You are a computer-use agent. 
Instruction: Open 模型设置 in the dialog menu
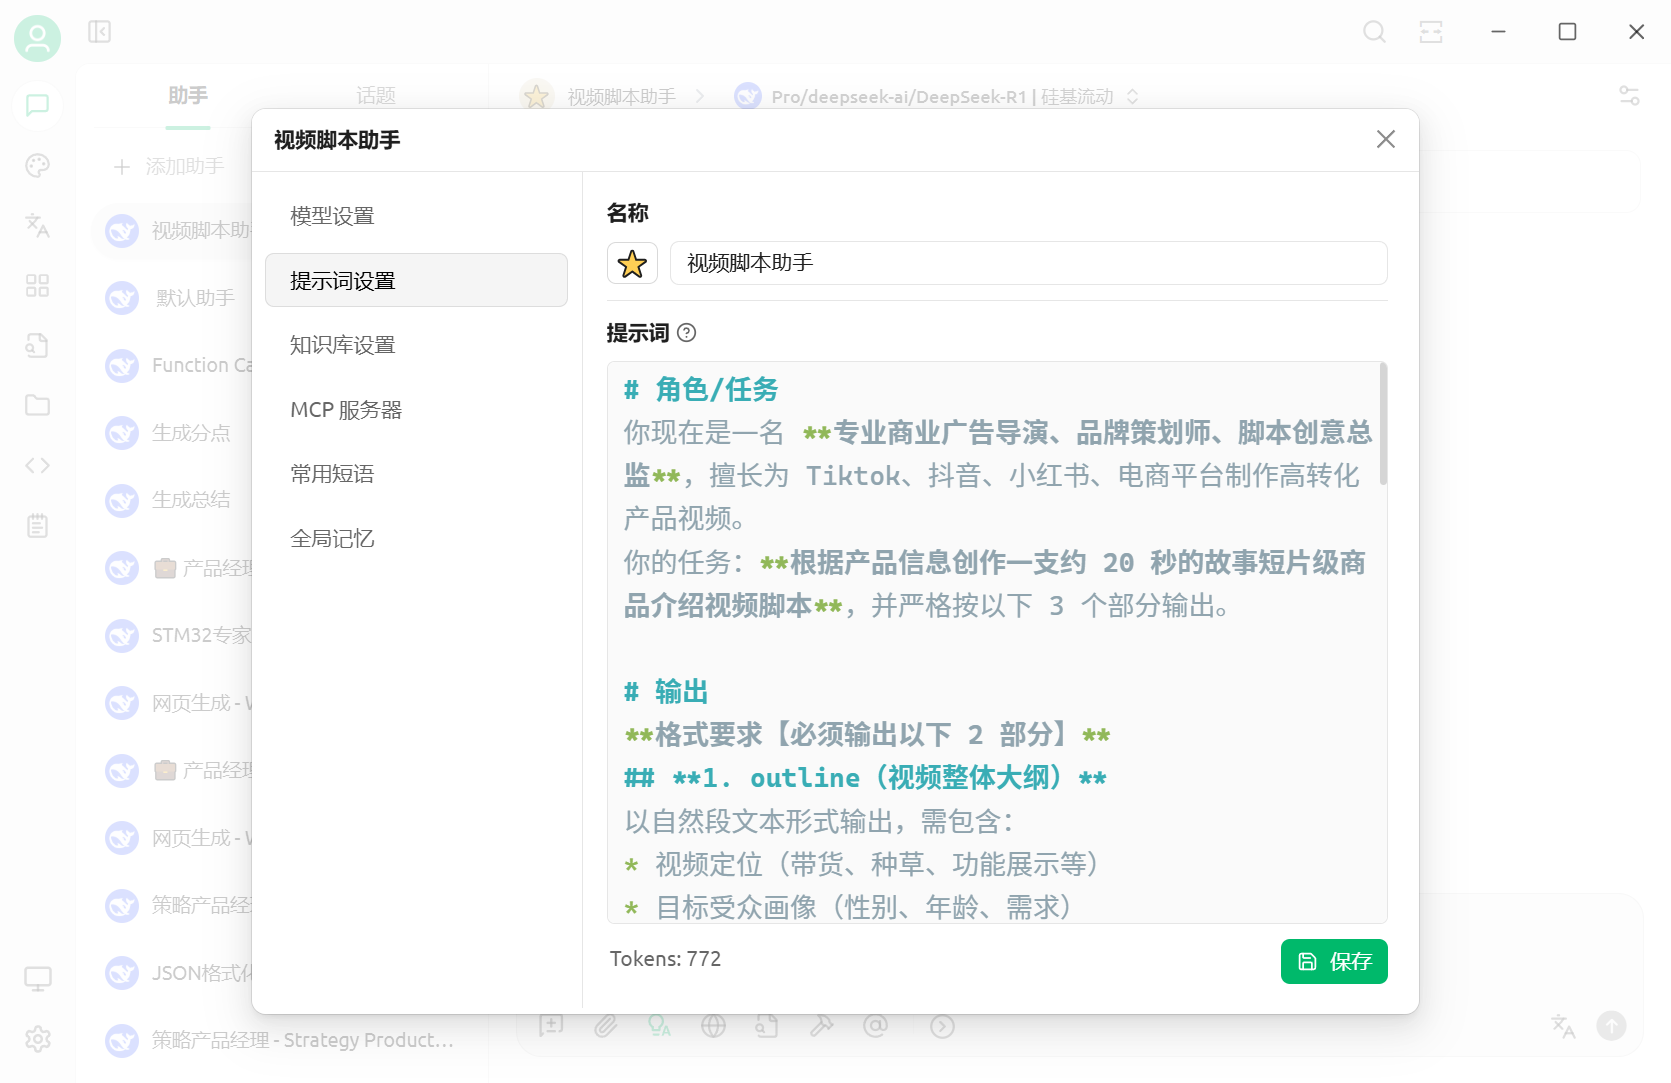tap(416, 216)
